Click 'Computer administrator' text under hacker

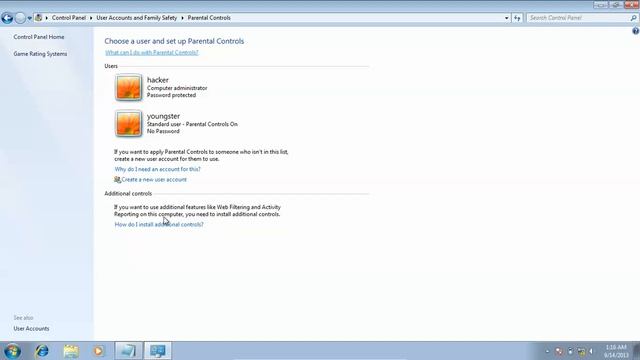[x=177, y=88]
